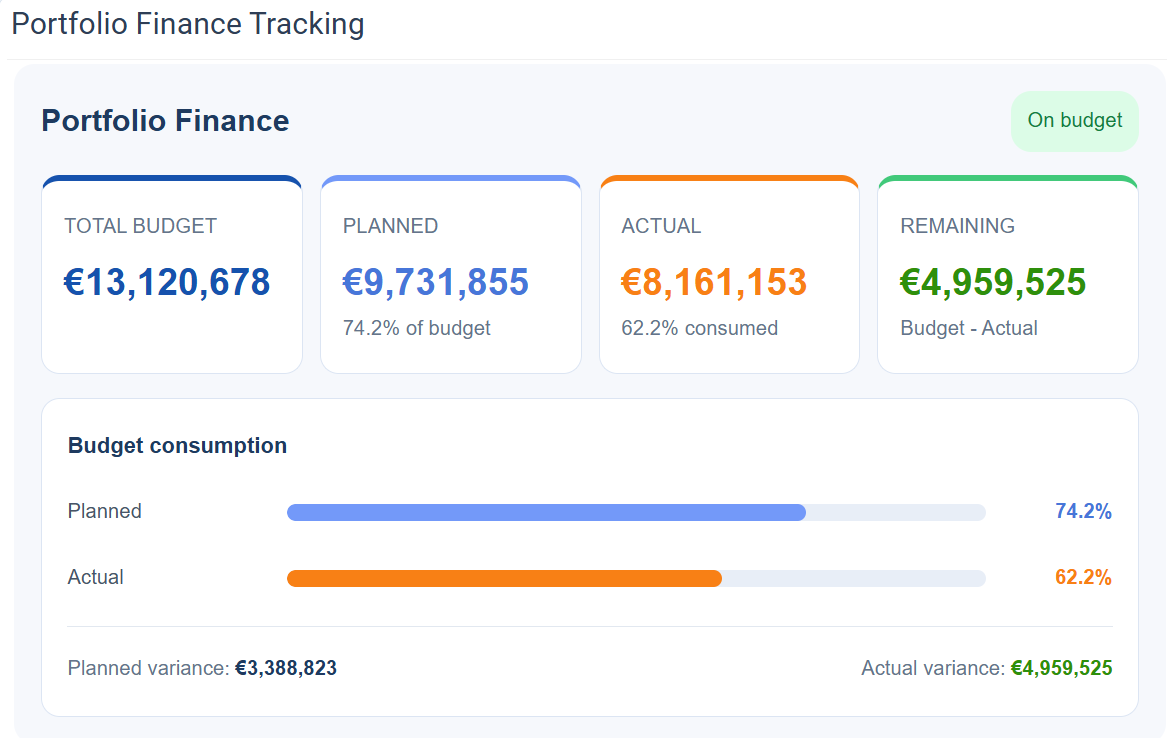
Task: Click the On budget status badge
Action: (x=1074, y=121)
